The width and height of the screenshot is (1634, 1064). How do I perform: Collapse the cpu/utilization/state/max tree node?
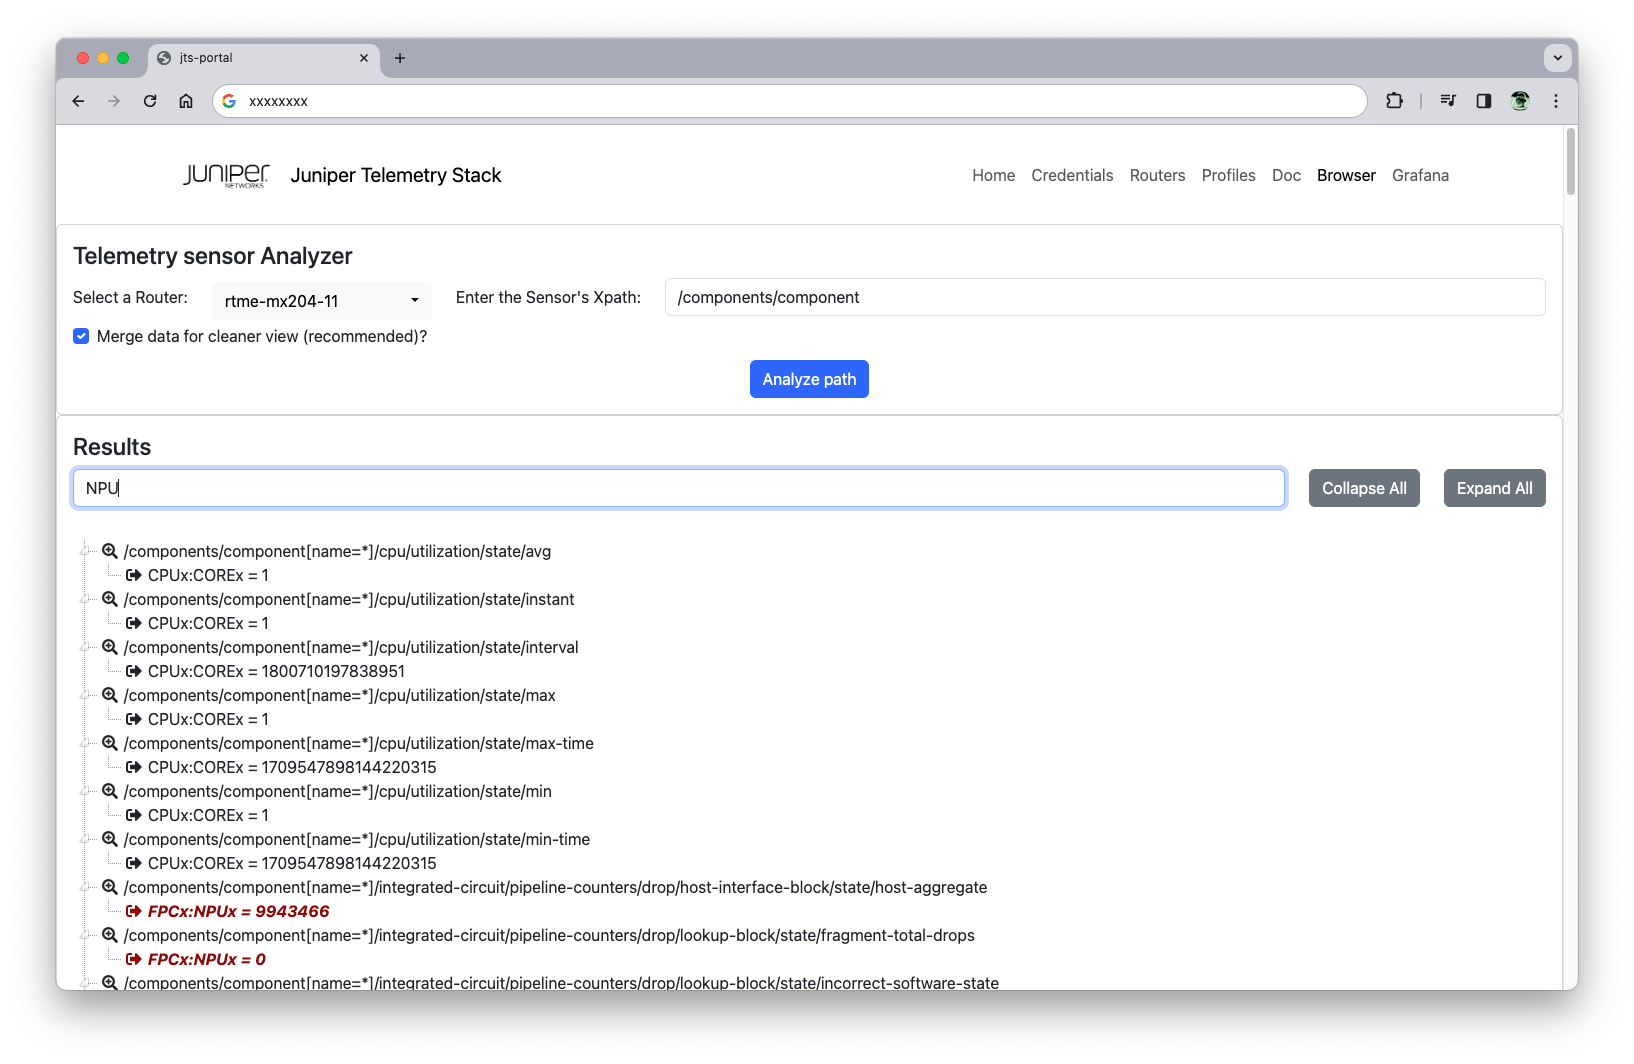click(x=85, y=695)
